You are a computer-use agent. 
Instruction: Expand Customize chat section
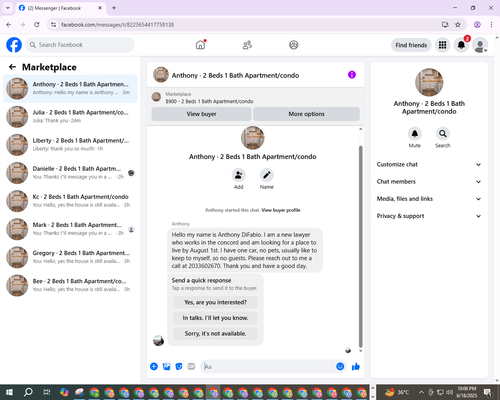coord(429,164)
